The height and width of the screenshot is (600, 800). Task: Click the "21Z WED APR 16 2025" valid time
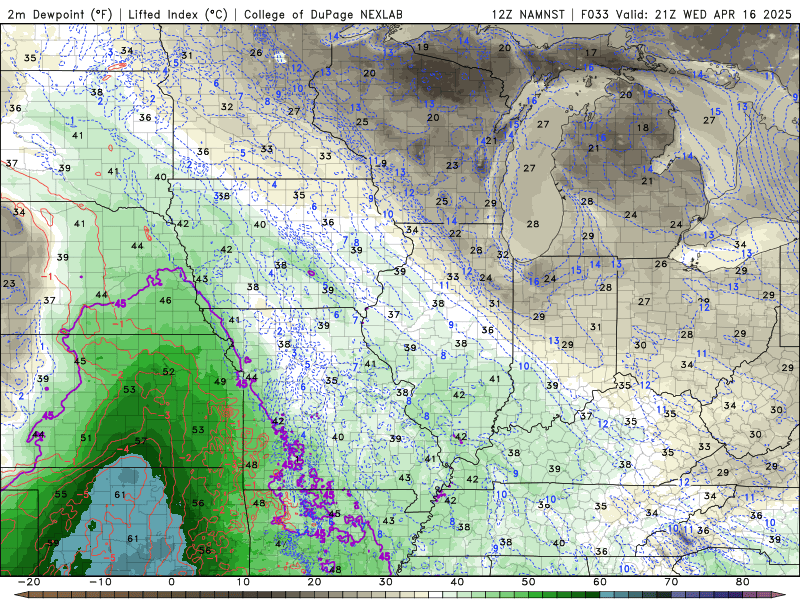tap(723, 14)
